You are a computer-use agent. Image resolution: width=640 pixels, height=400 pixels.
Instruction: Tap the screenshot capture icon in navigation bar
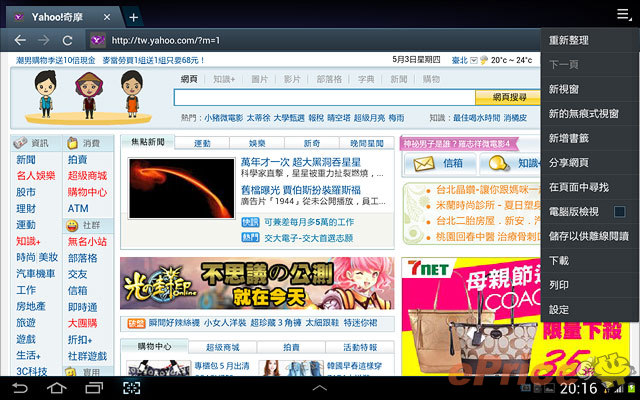coord(131,387)
